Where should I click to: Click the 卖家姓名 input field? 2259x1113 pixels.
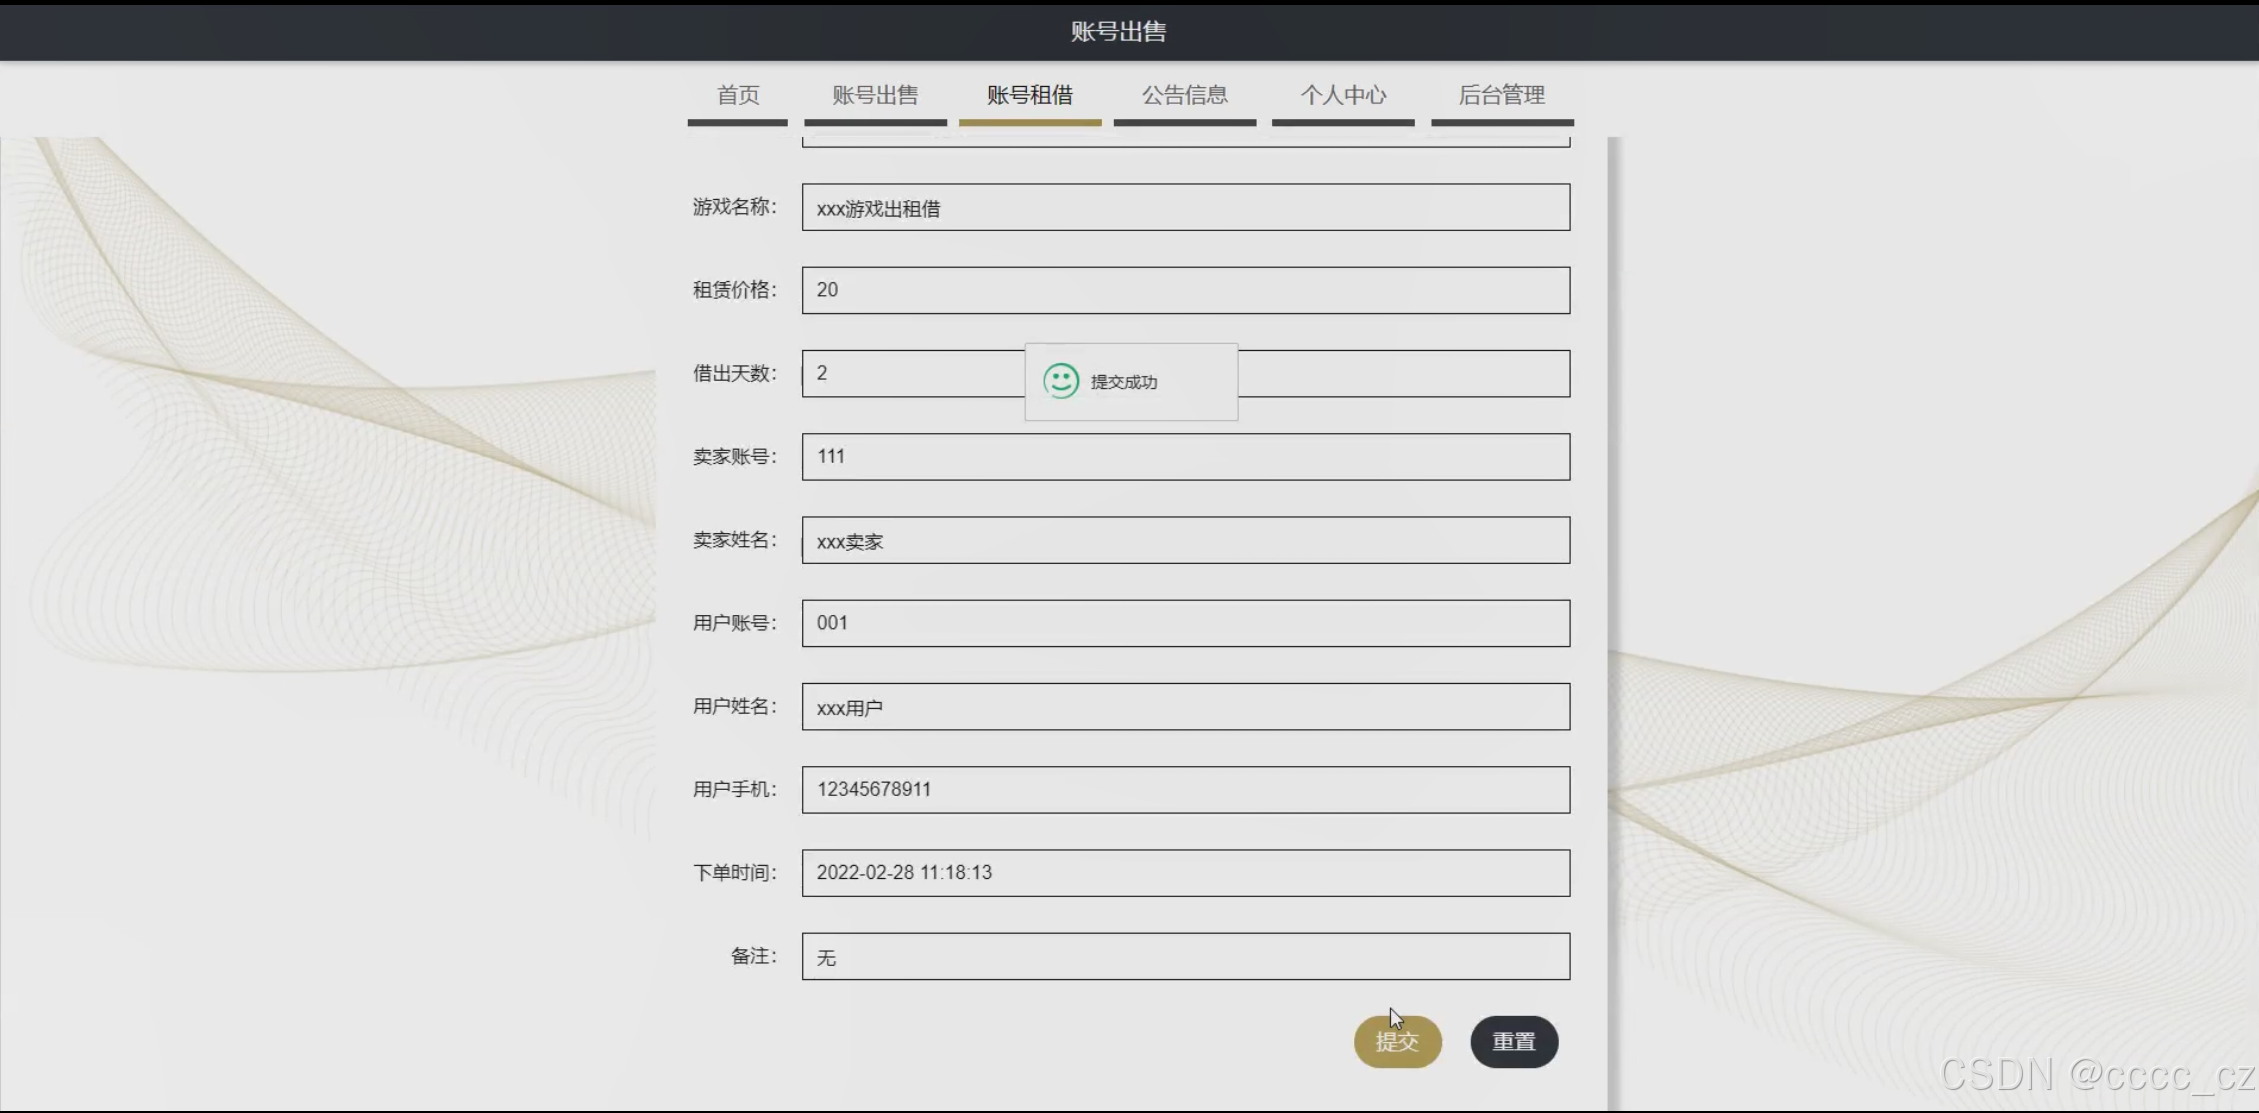pyautogui.click(x=1185, y=540)
